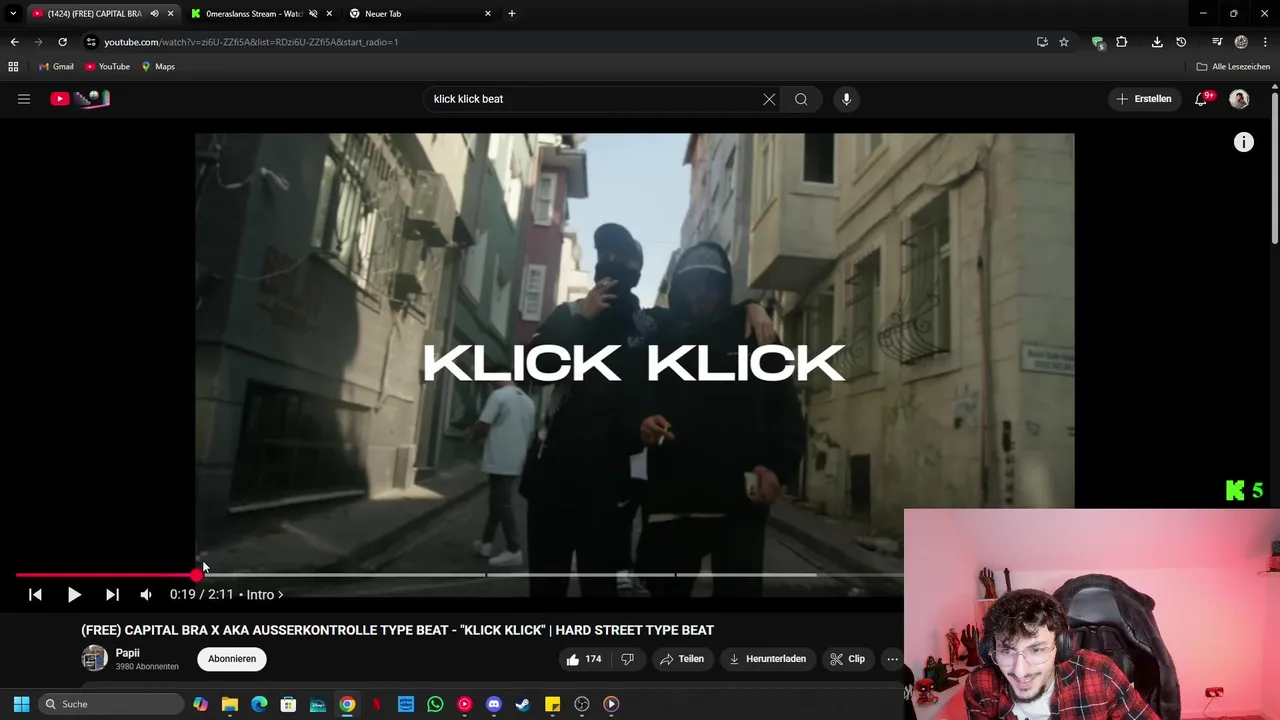Mute audio on the CAPITAL BRA tab
Screen dimensions: 1280x720
point(154,14)
